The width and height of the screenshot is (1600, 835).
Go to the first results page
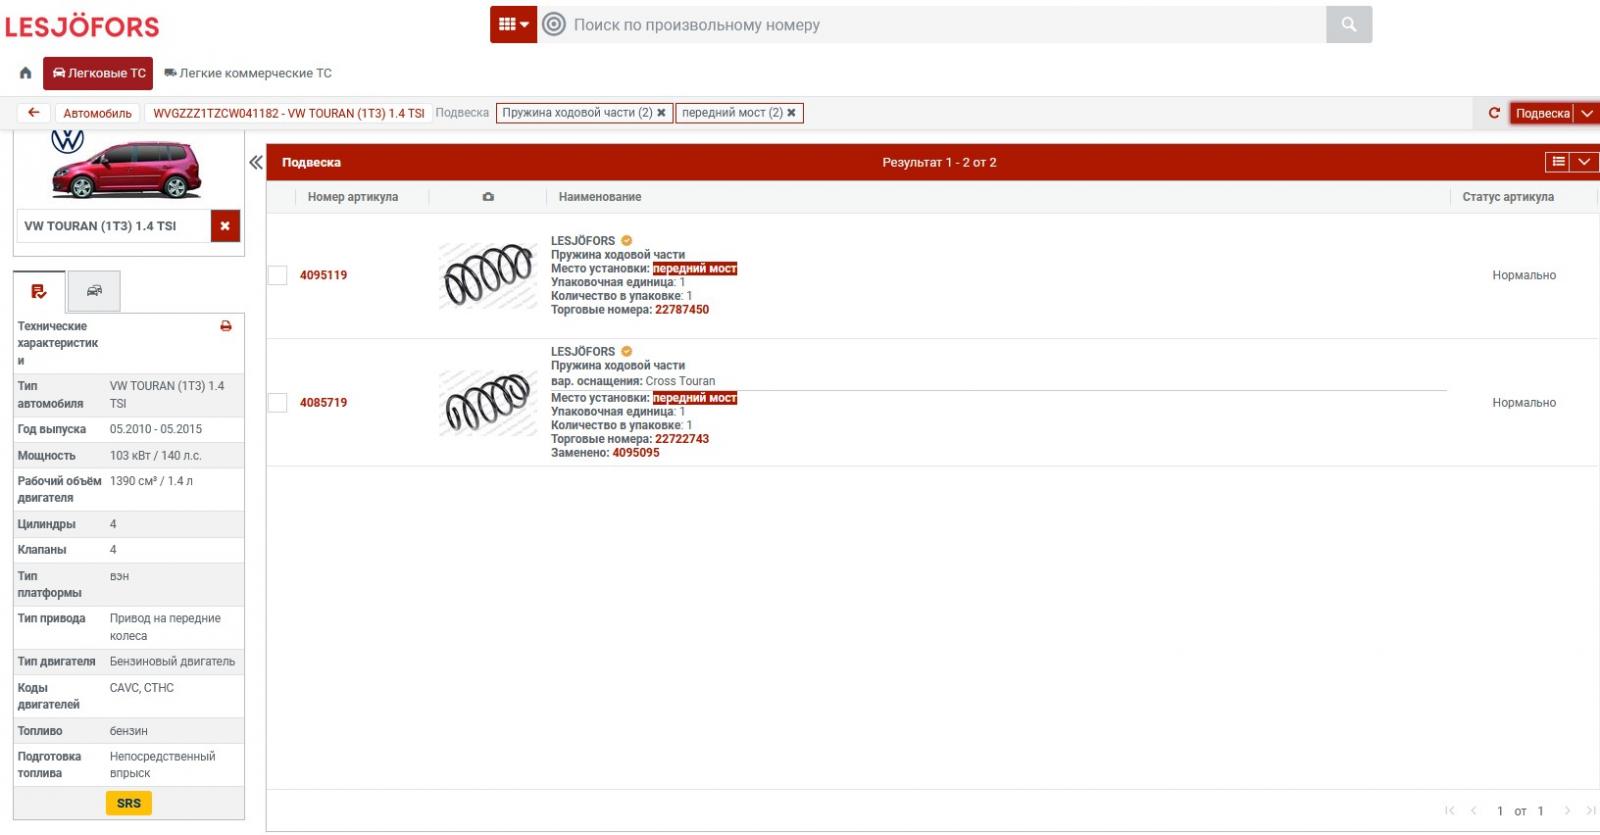pyautogui.click(x=1449, y=811)
